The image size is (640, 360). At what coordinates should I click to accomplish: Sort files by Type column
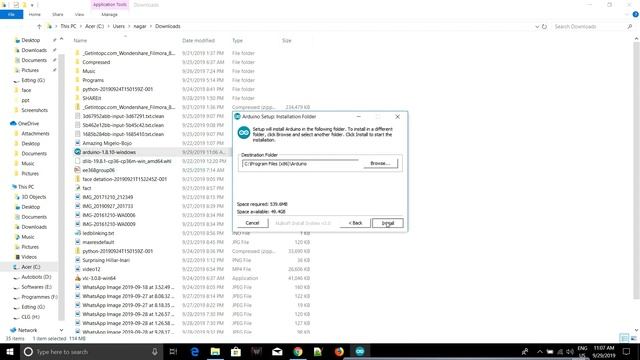click(238, 40)
